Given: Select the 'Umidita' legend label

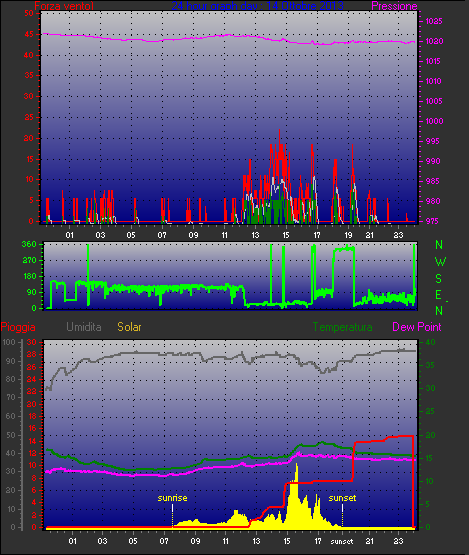Looking at the screenshot, I should tap(84, 327).
